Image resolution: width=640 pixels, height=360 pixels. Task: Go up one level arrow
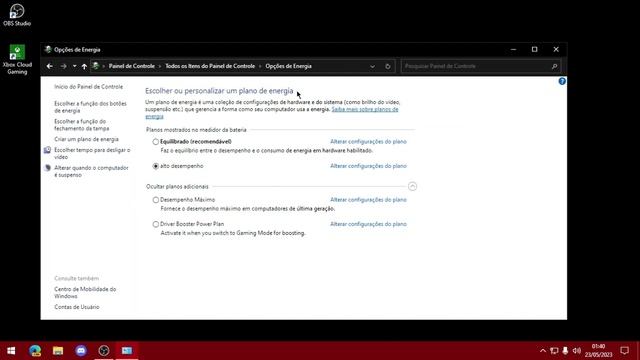[84, 66]
